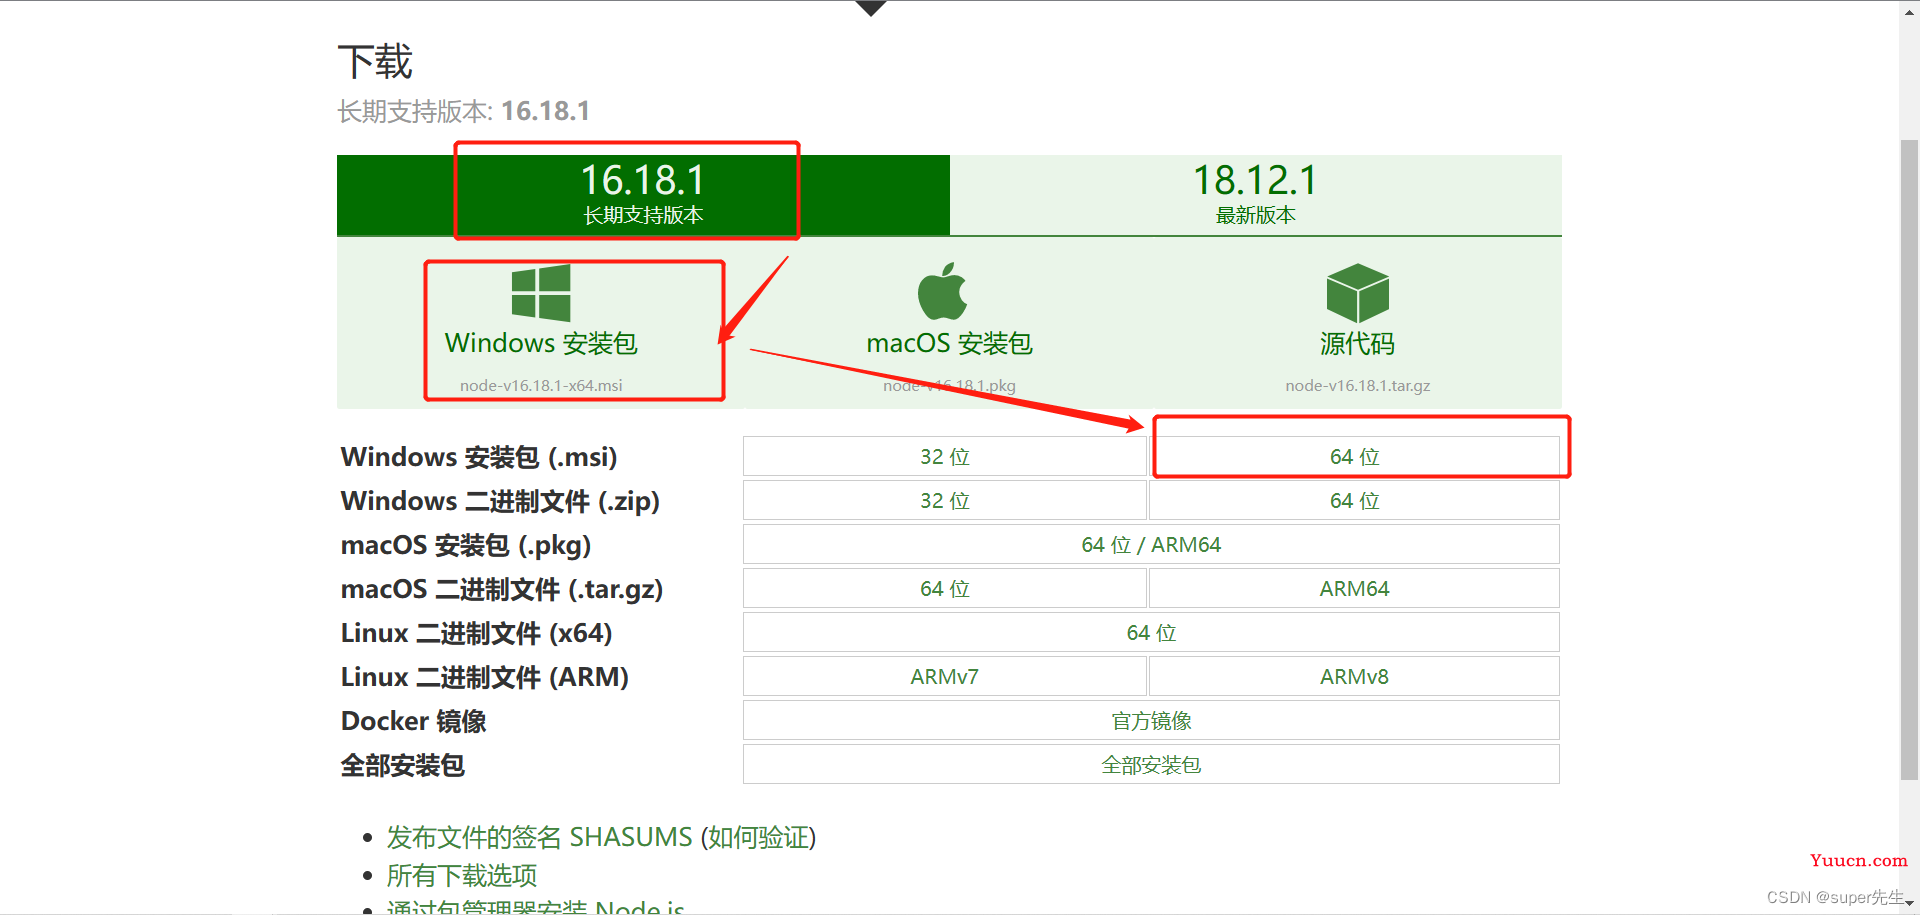Open the 所有下载选项 link
1920x915 pixels.
coord(462,876)
